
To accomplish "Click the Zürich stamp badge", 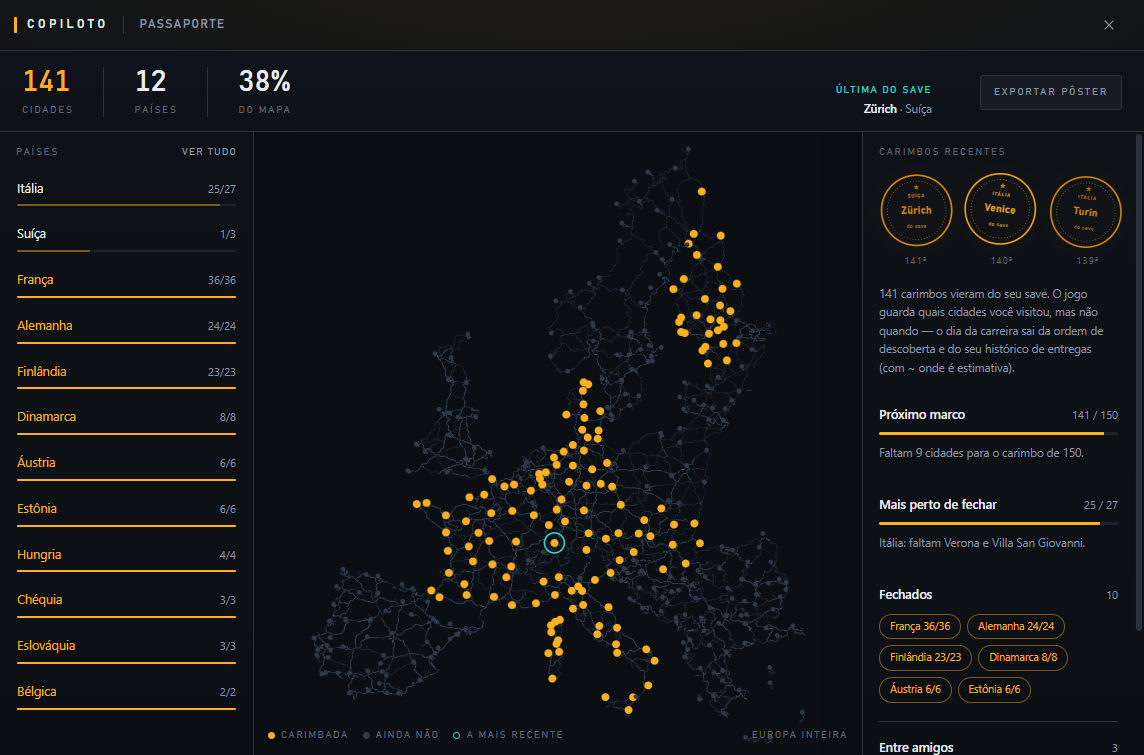I will 916,211.
